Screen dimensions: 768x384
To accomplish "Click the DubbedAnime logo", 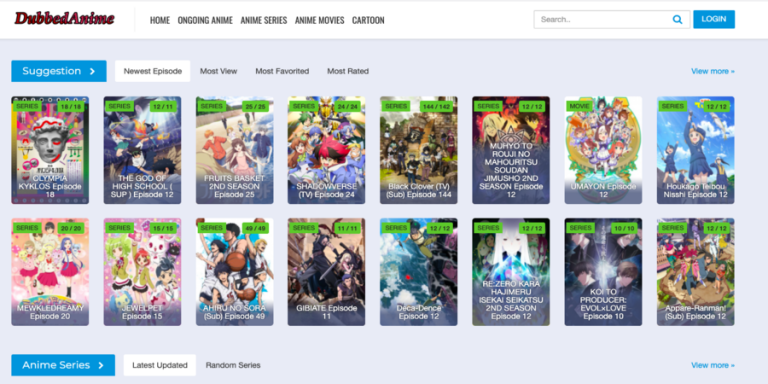I will (x=64, y=19).
